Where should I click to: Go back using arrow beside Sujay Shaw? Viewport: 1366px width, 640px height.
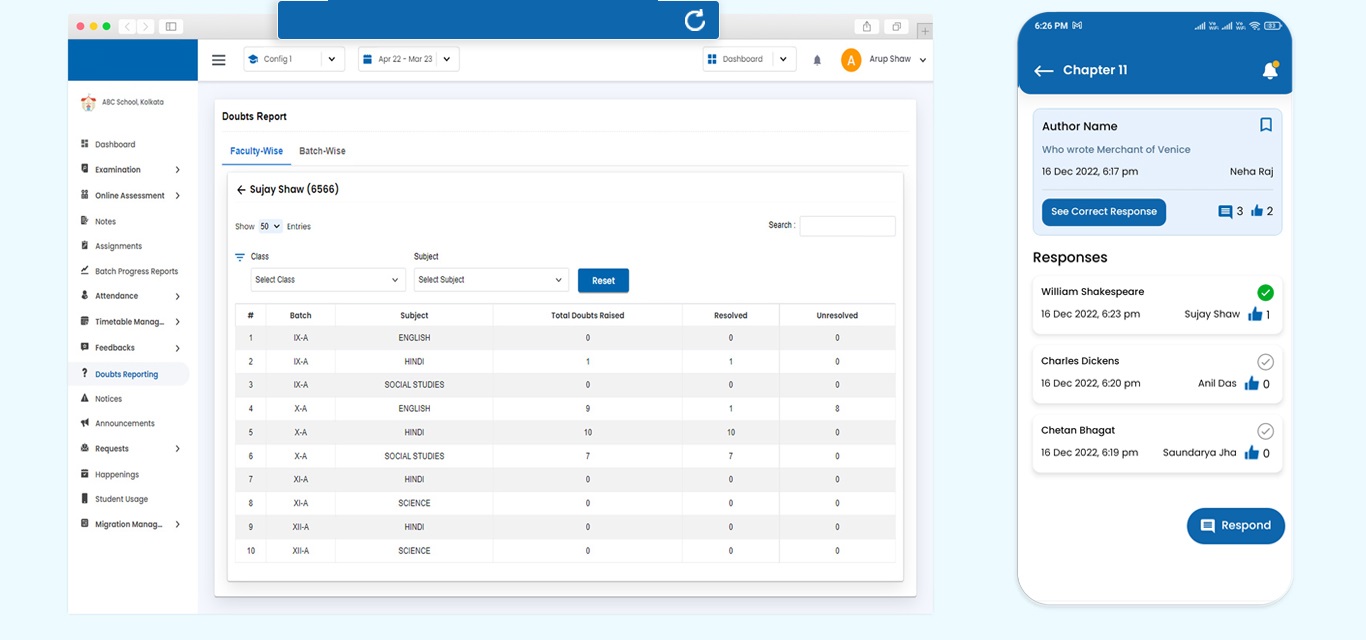tap(241, 190)
